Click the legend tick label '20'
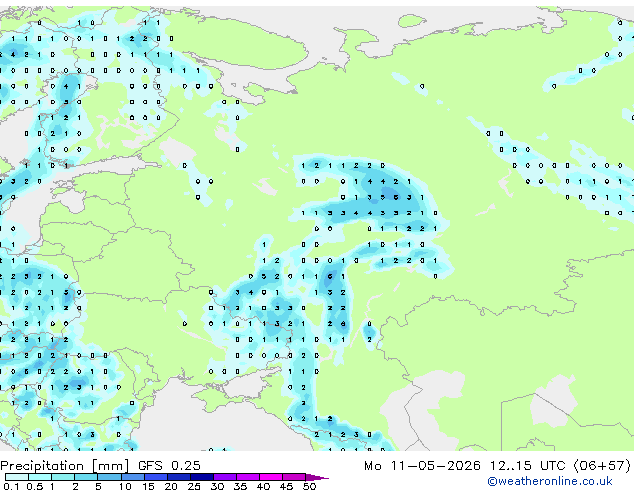This screenshot has width=634, height=490. (171, 486)
